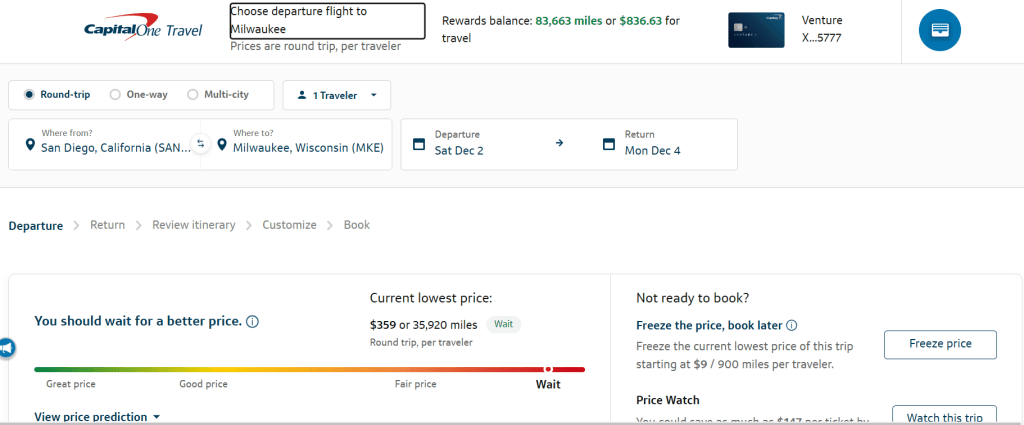The width and height of the screenshot is (1024, 425).
Task: Select the Multi-city option
Action: [x=218, y=95]
